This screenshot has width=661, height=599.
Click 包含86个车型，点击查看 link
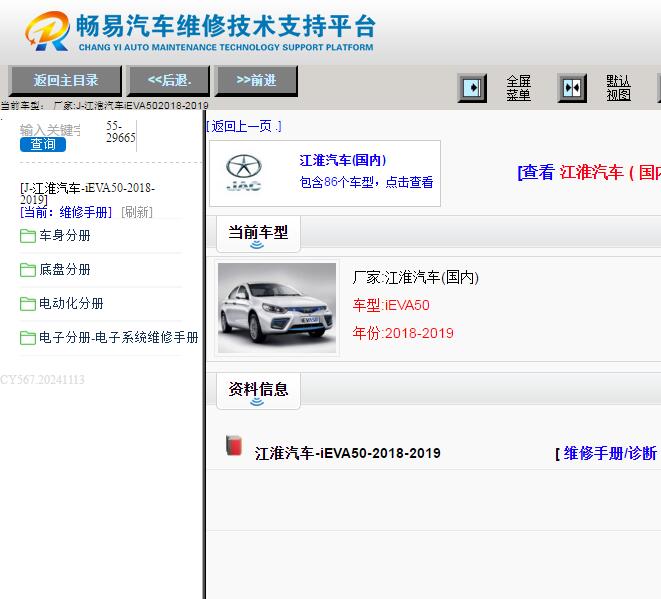(x=366, y=182)
